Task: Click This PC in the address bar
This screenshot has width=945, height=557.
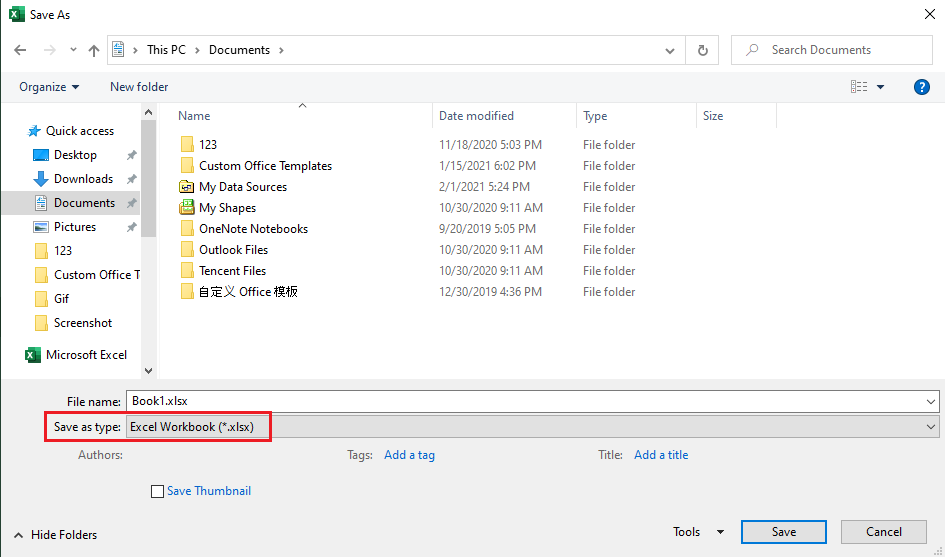Action: (166, 50)
